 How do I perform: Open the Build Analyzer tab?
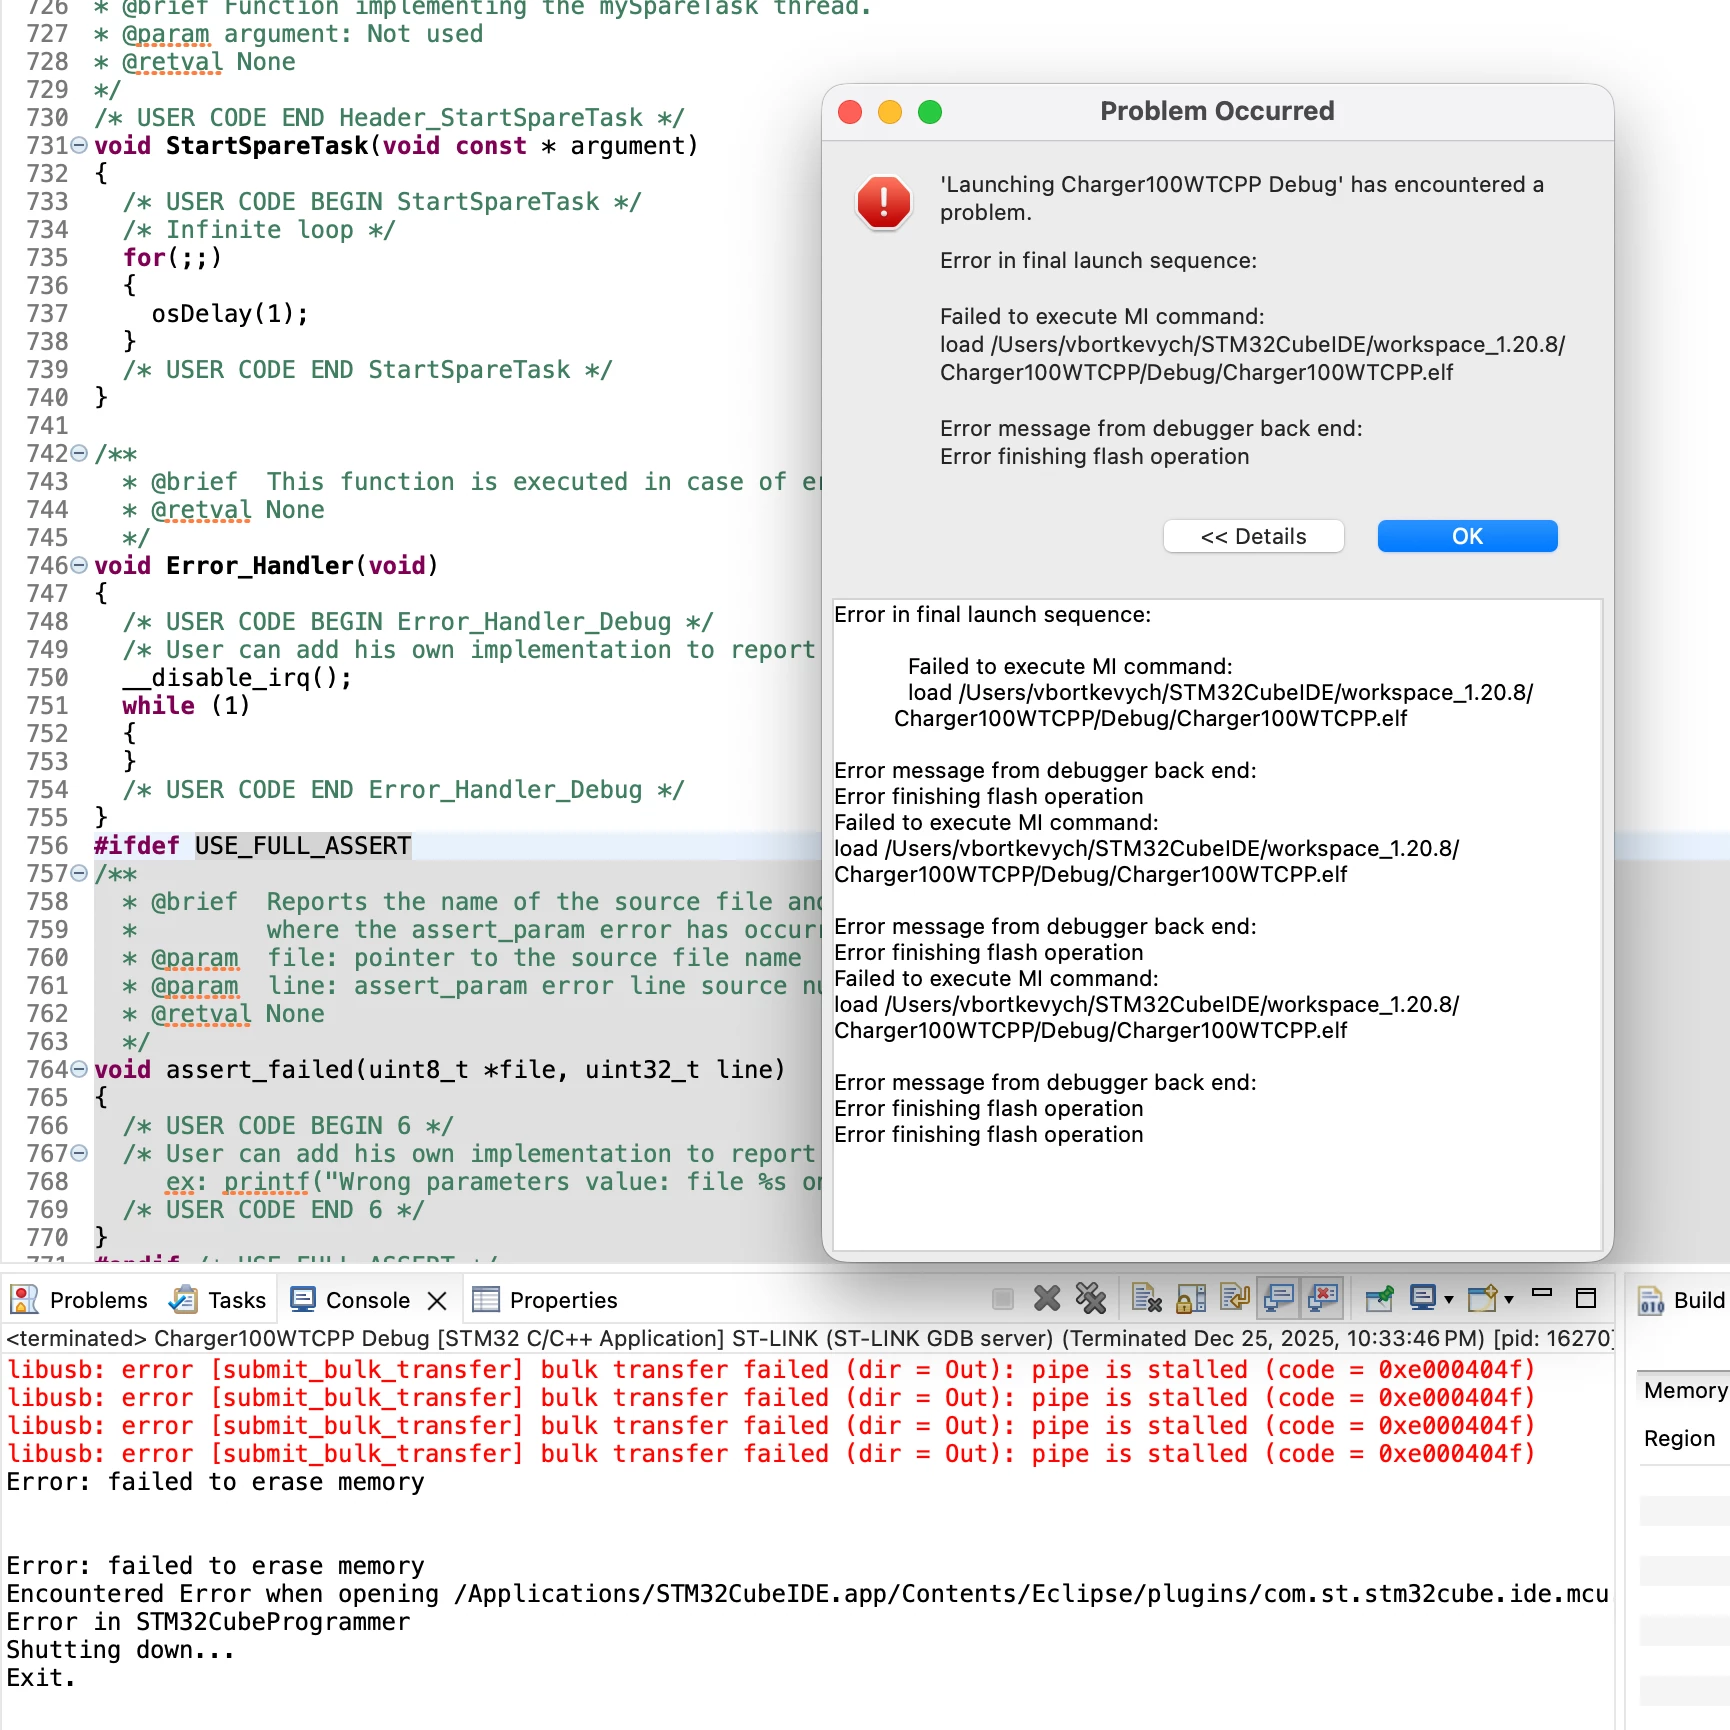(1682, 1300)
